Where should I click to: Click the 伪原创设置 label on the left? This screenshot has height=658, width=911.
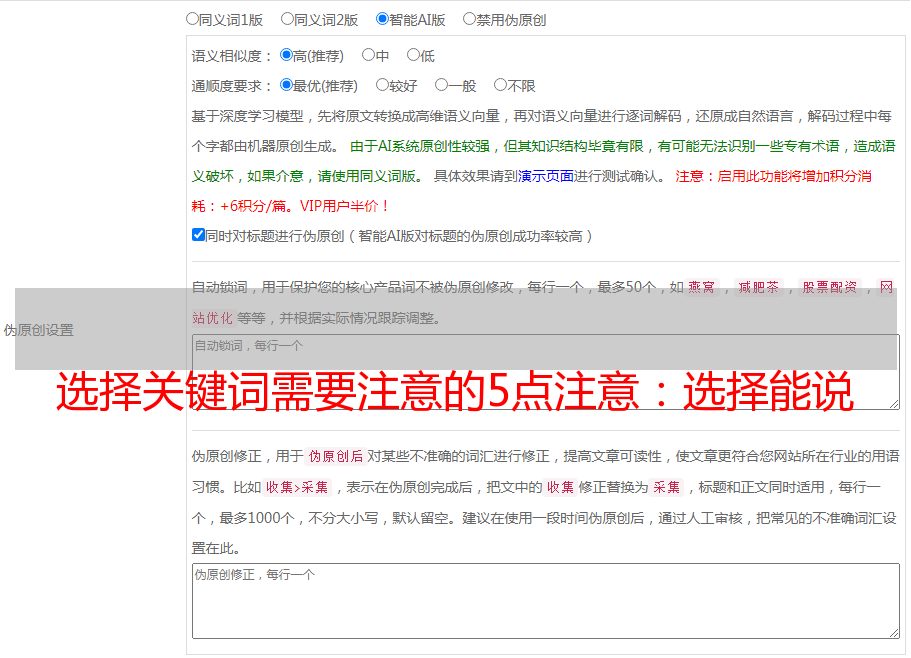click(39, 330)
